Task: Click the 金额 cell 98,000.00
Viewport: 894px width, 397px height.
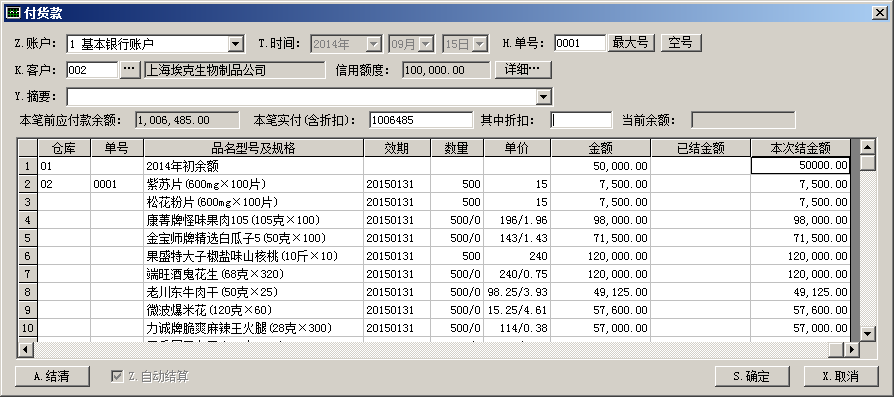Action: pyautogui.click(x=600, y=220)
